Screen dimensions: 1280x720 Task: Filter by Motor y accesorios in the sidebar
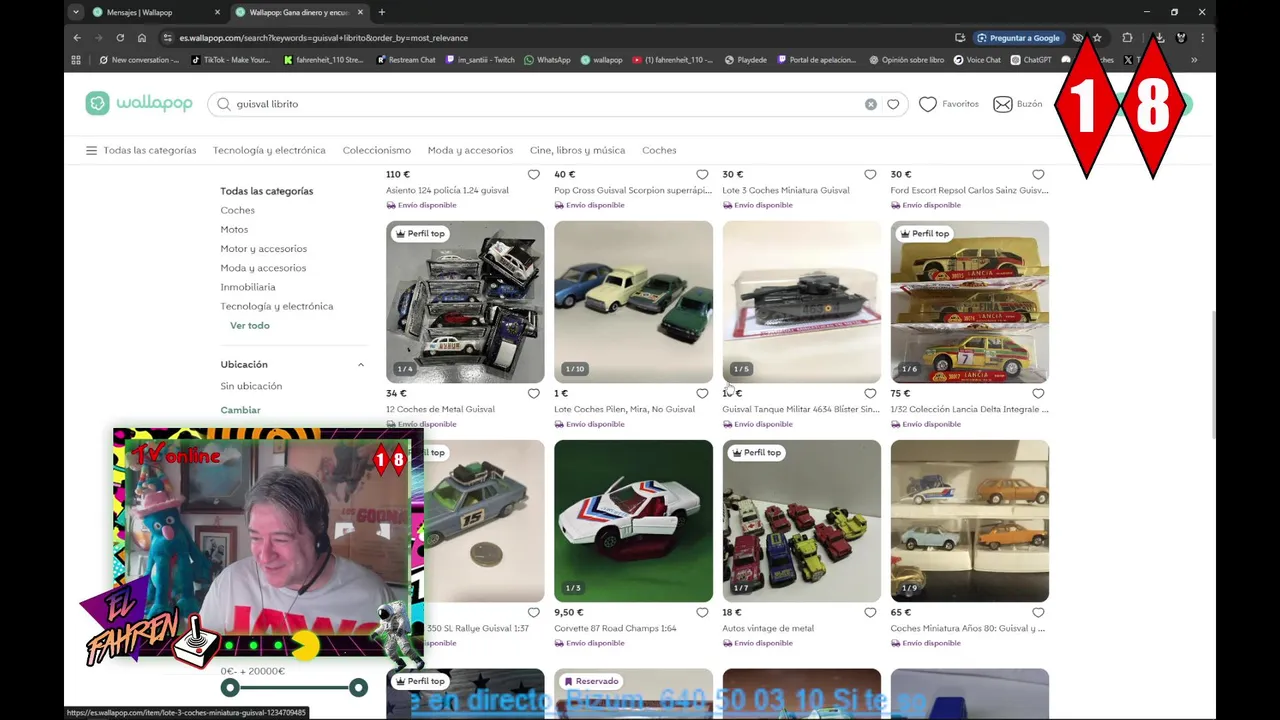coord(264,249)
